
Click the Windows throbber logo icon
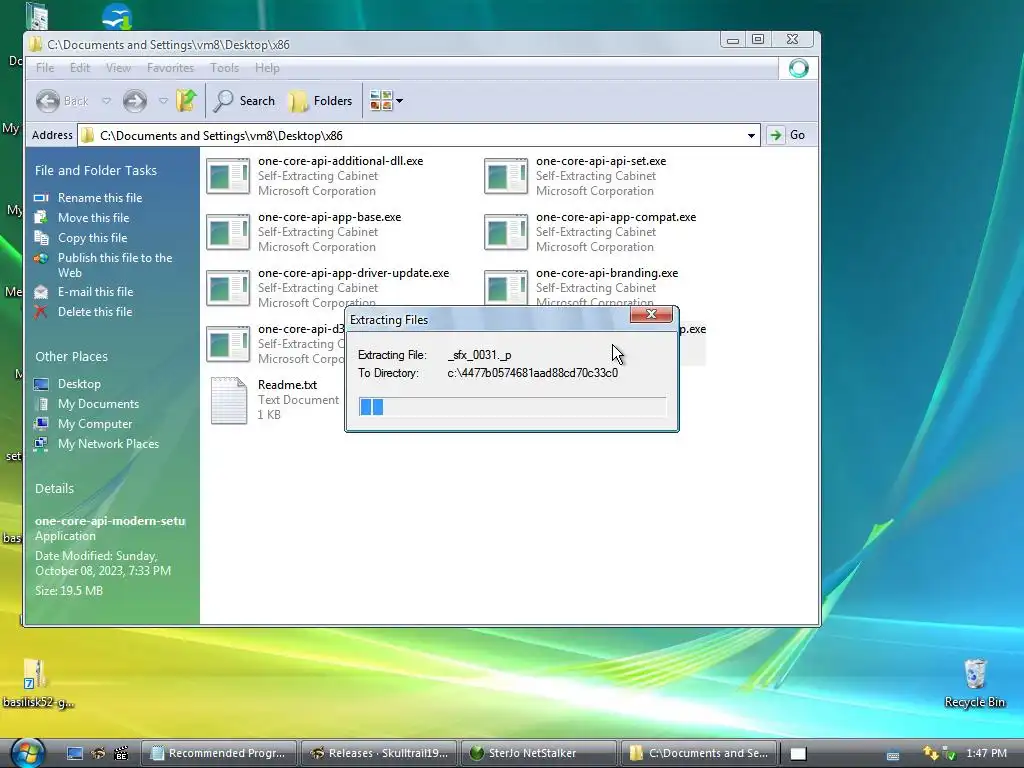[x=798, y=68]
